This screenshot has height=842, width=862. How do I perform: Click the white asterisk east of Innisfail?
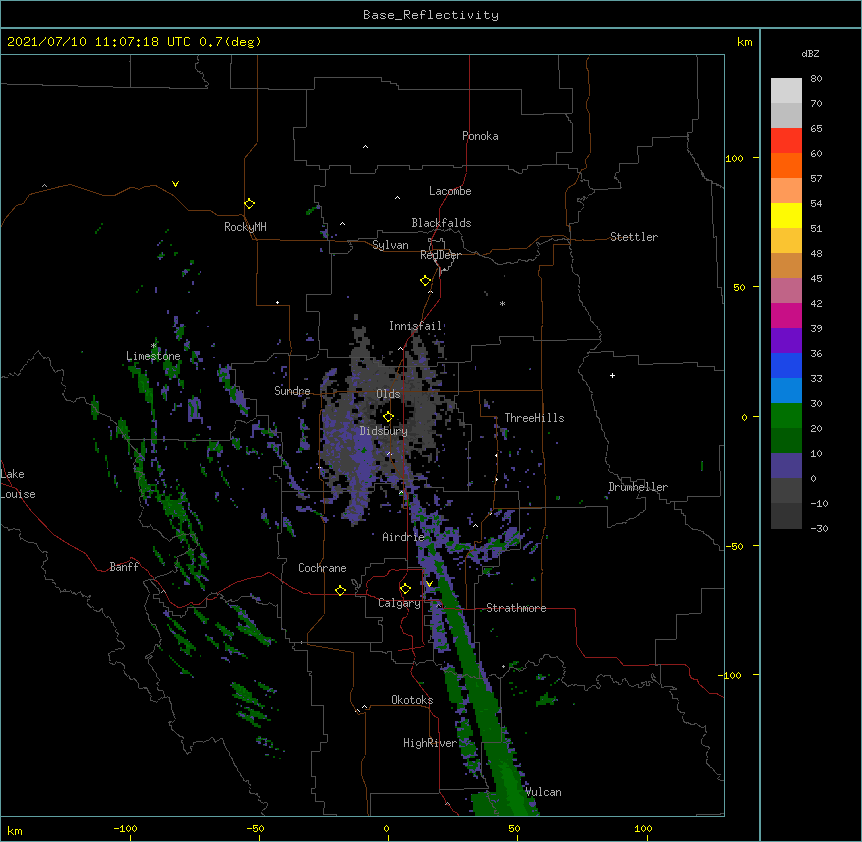(502, 303)
